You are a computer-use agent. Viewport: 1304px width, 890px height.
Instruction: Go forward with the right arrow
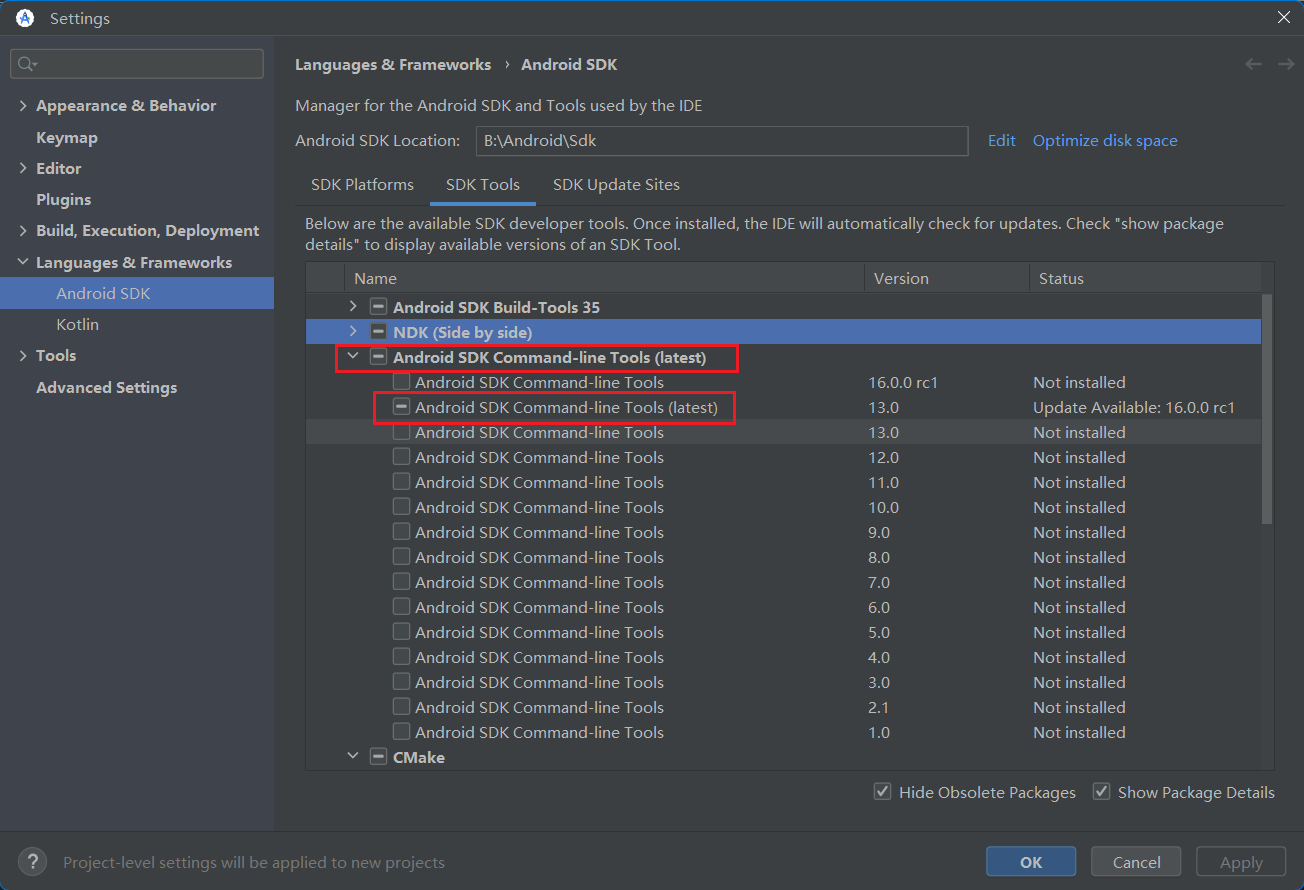click(1286, 64)
